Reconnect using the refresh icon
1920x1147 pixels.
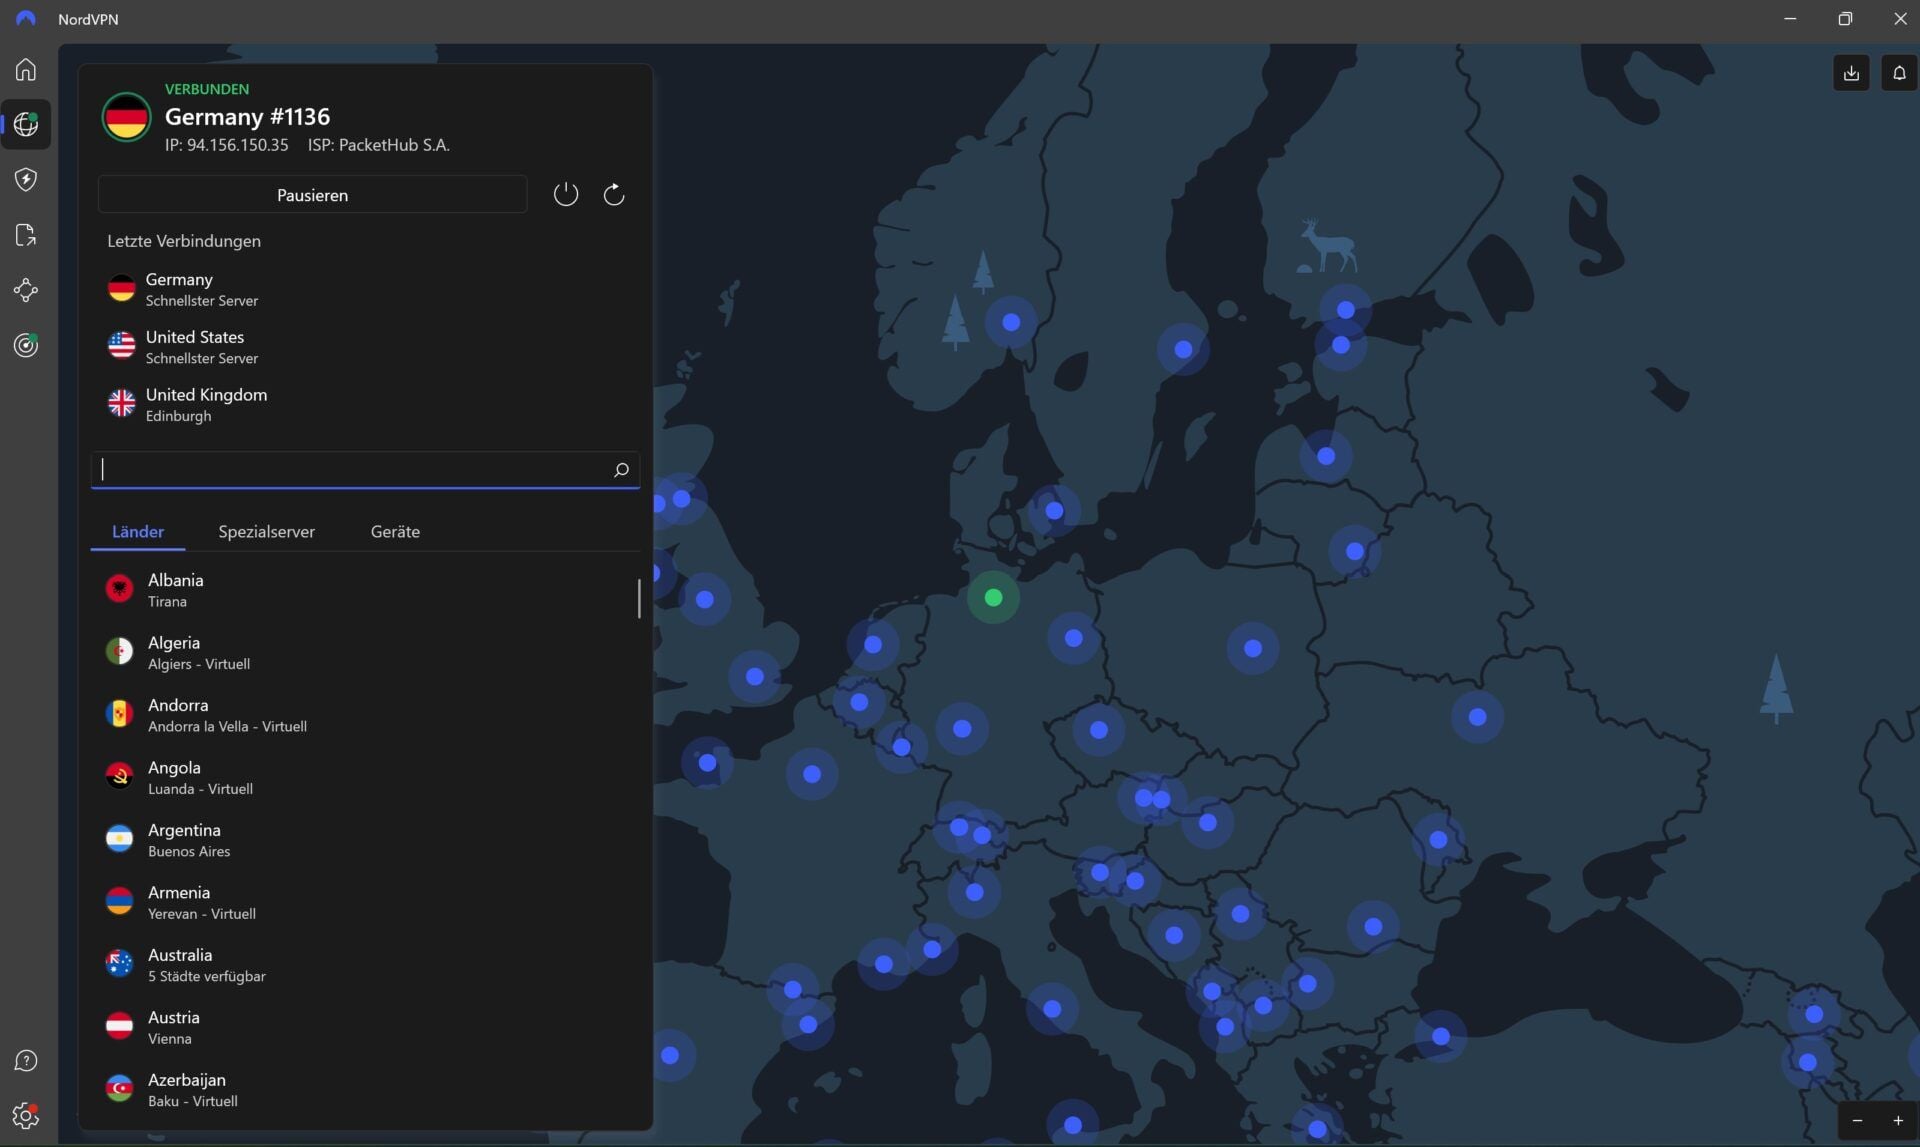coord(613,194)
